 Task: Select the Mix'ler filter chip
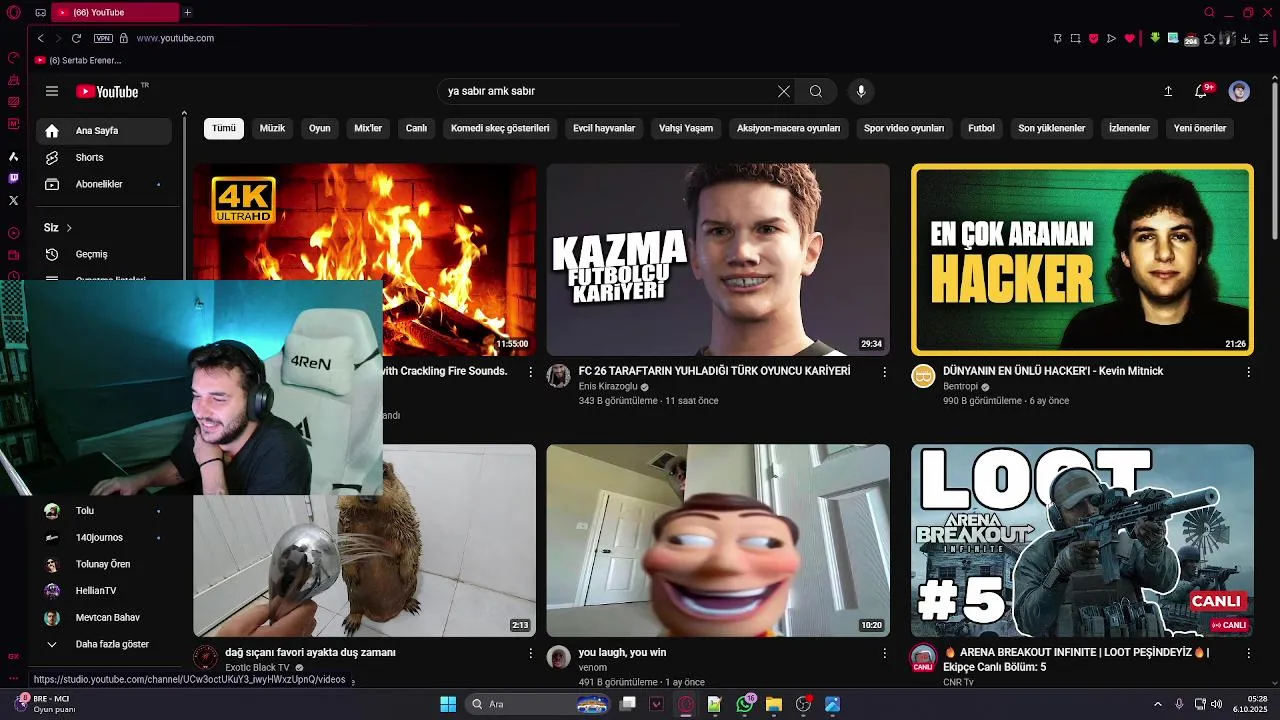(368, 128)
